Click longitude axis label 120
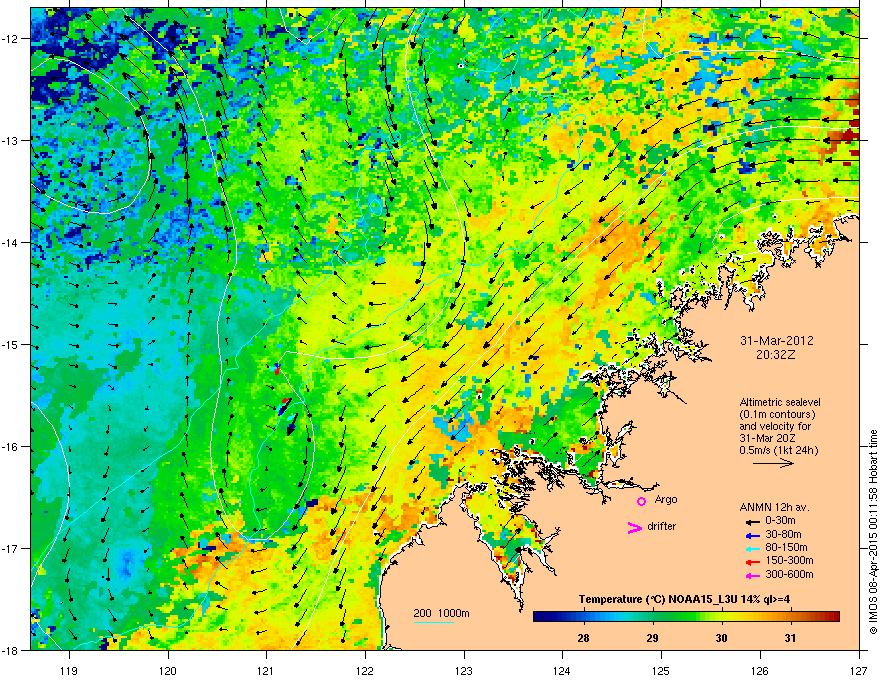Viewport: 880px width, 680px height. (x=168, y=670)
